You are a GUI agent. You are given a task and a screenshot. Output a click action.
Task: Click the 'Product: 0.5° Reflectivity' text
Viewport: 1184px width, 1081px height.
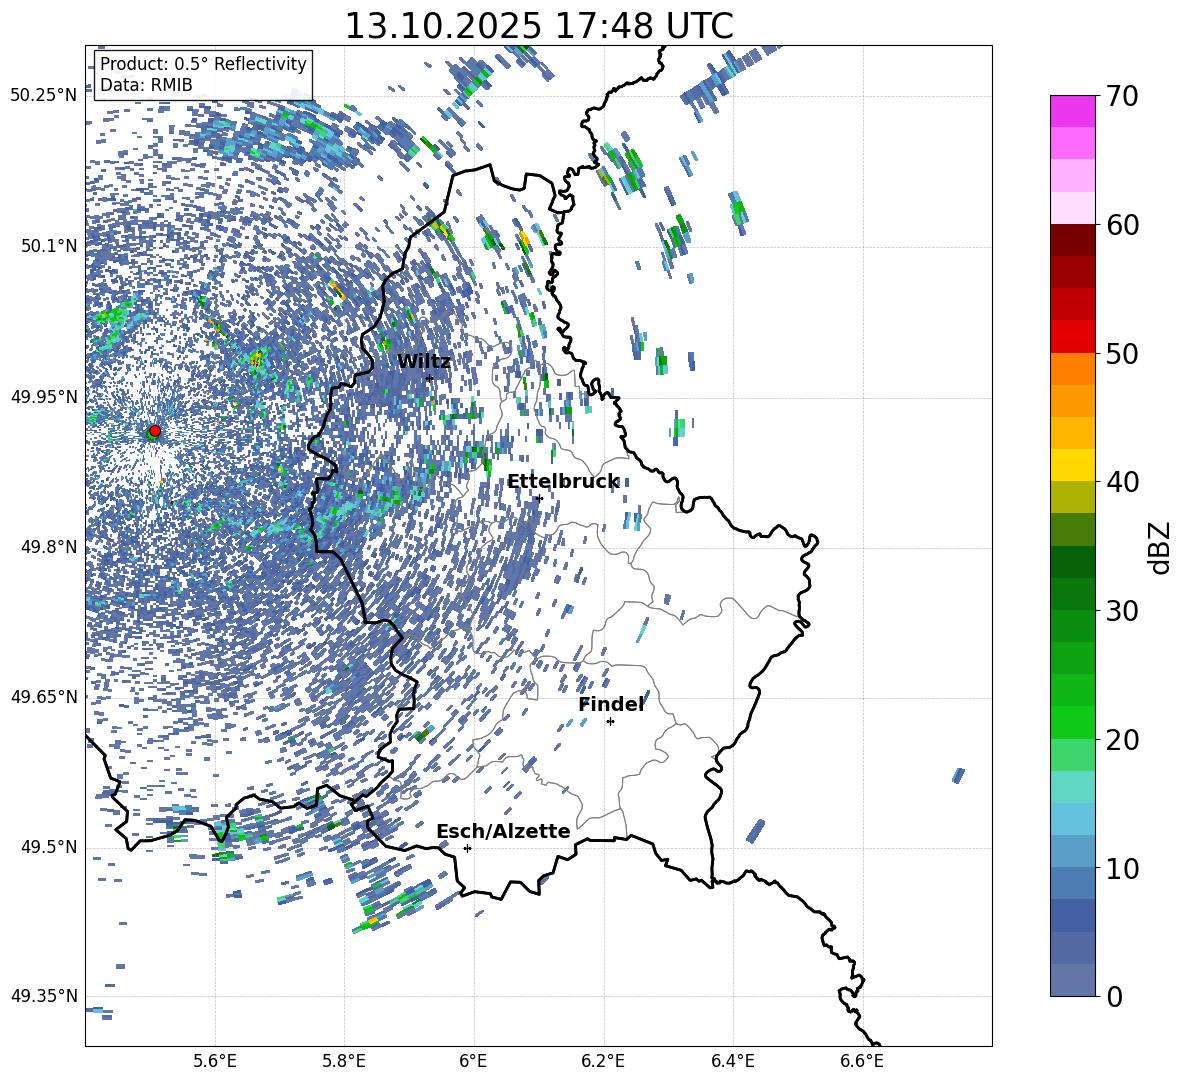click(203, 63)
